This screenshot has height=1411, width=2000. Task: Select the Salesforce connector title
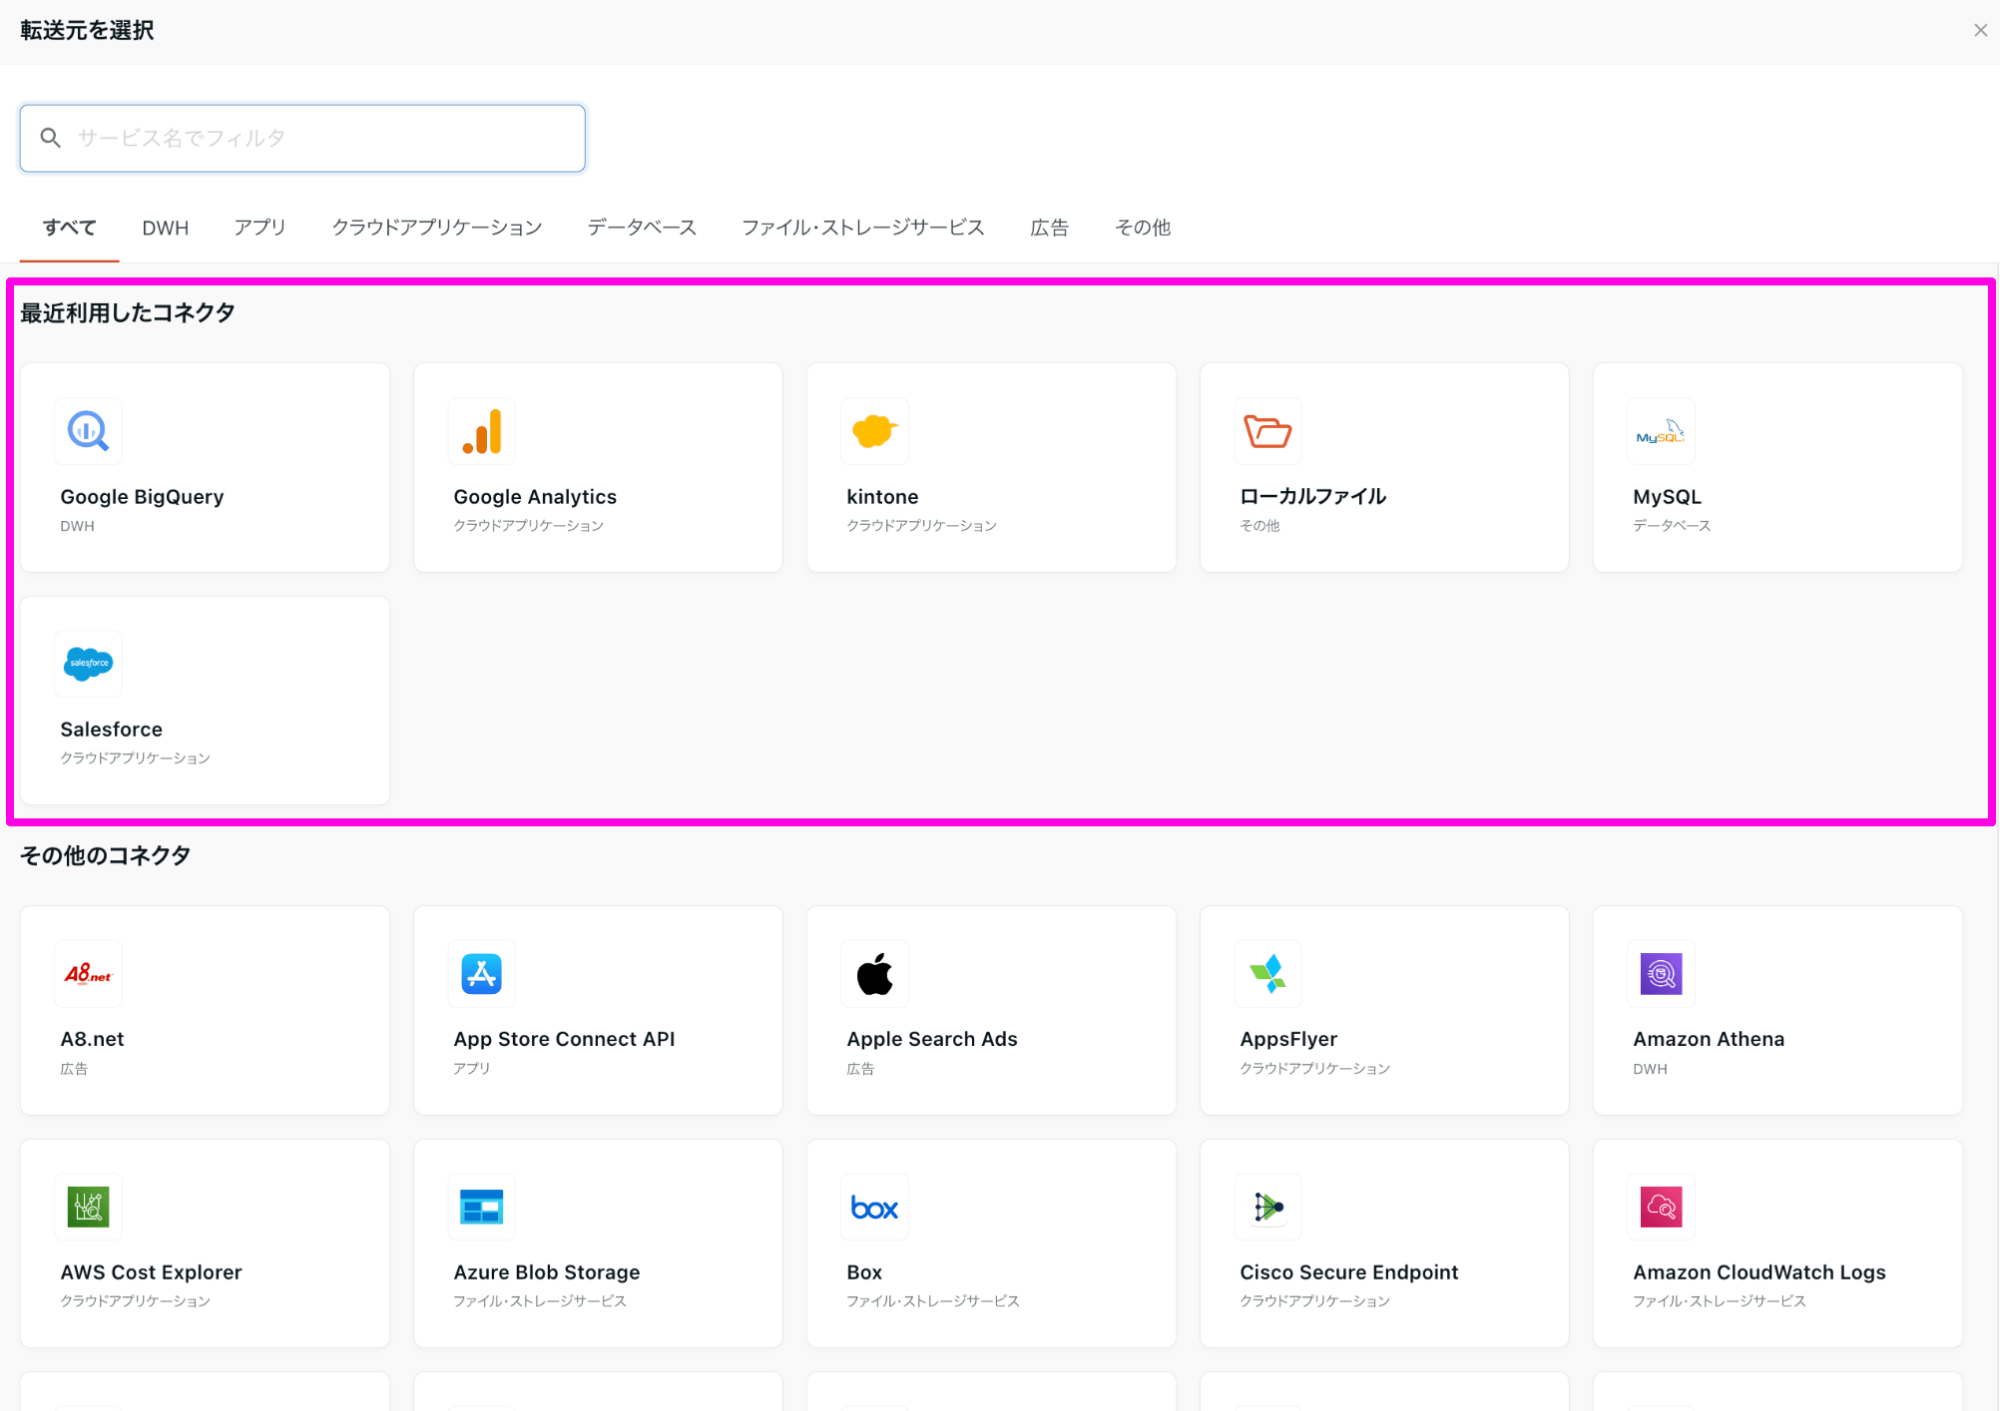(111, 729)
